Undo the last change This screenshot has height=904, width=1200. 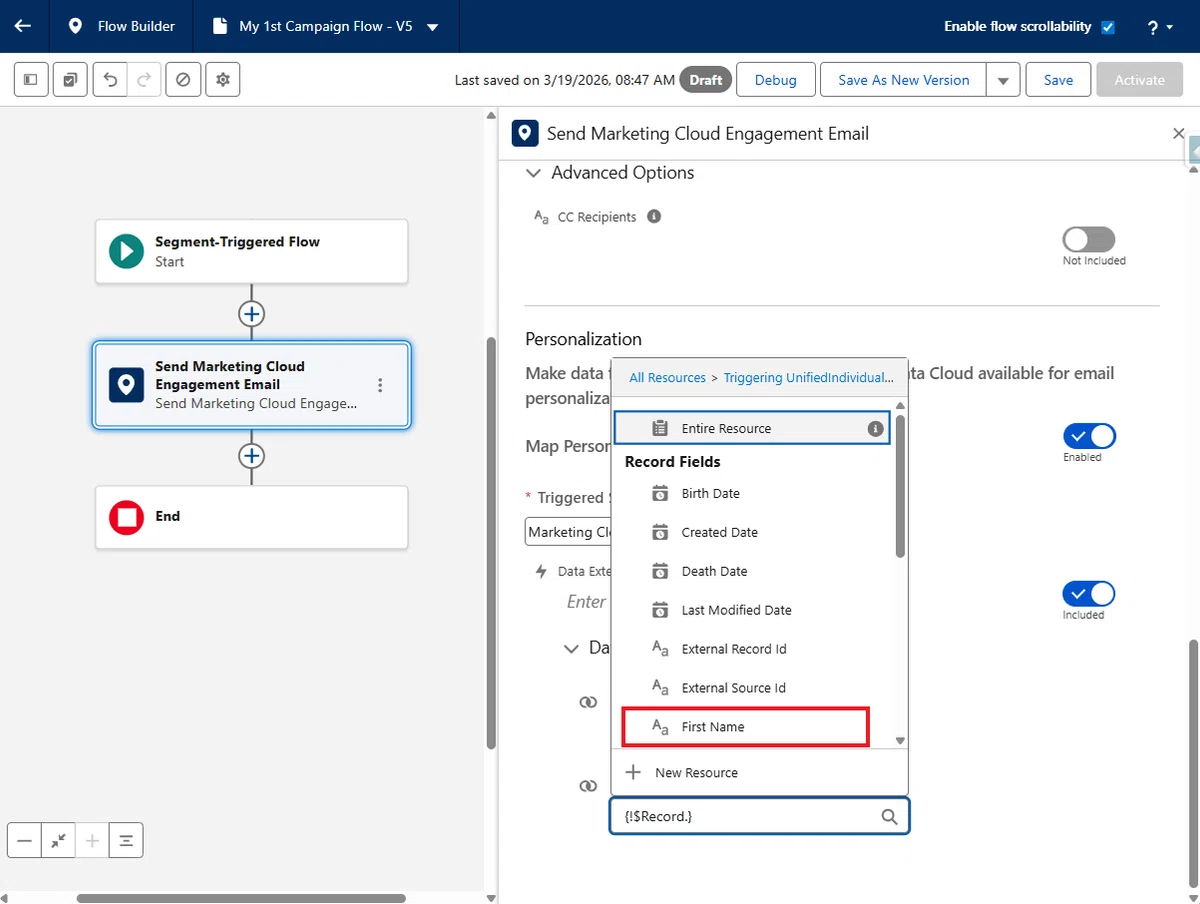pyautogui.click(x=110, y=80)
